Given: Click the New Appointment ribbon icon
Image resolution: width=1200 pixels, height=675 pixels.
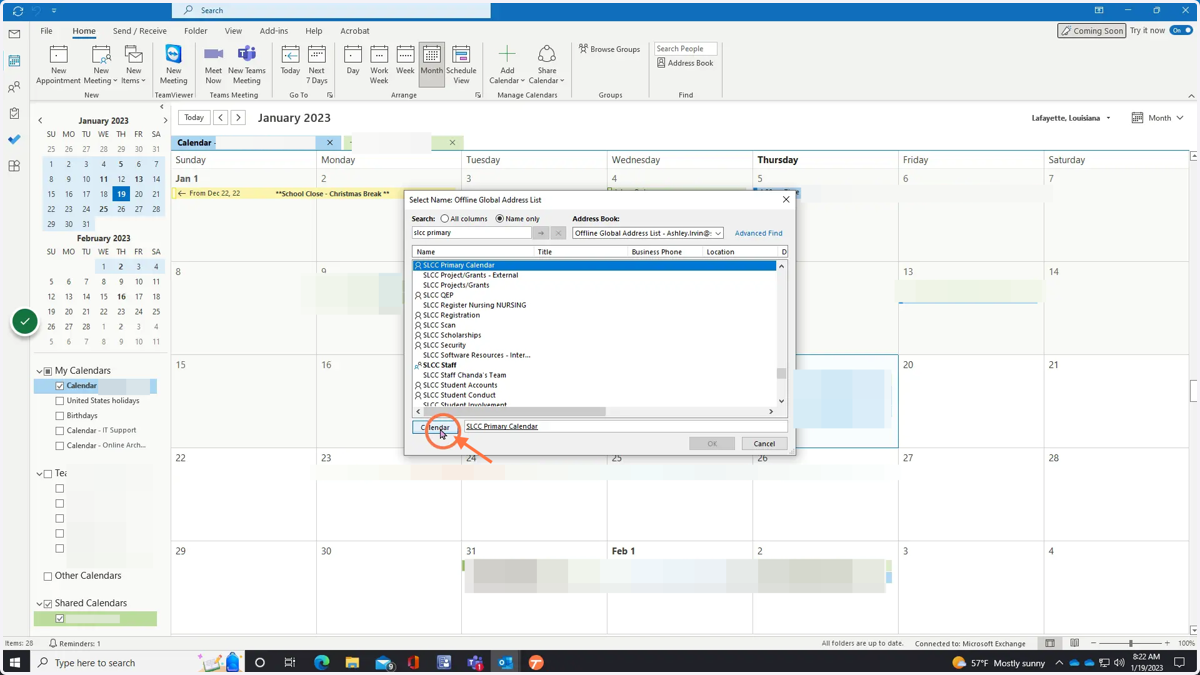Looking at the screenshot, I should point(58,65).
